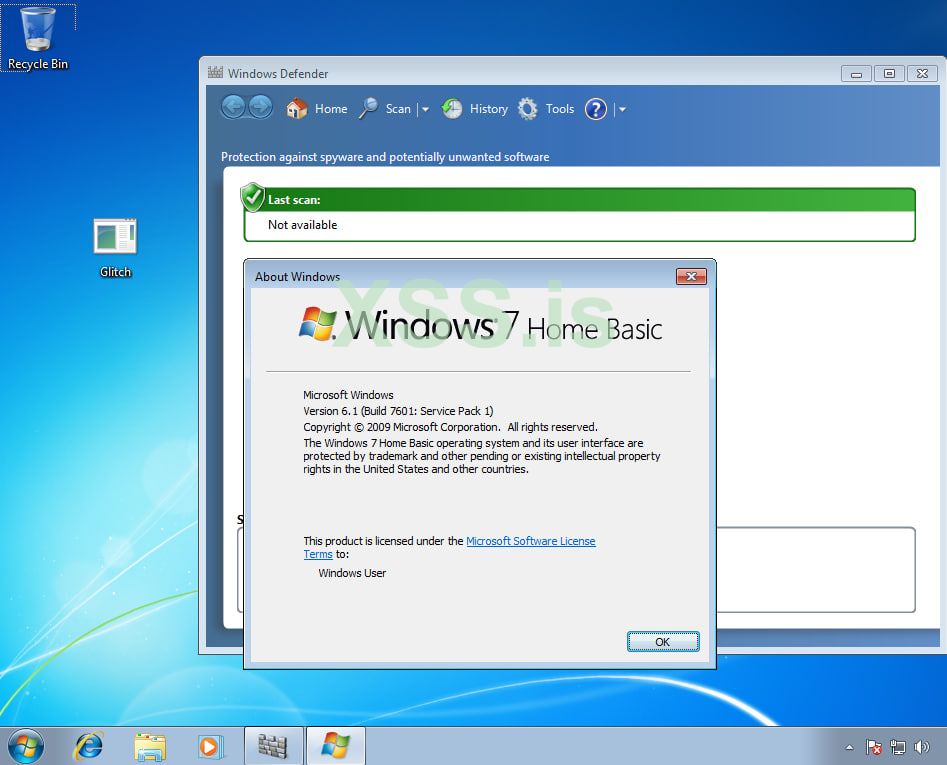Click the green shield check status icon

[x=252, y=197]
